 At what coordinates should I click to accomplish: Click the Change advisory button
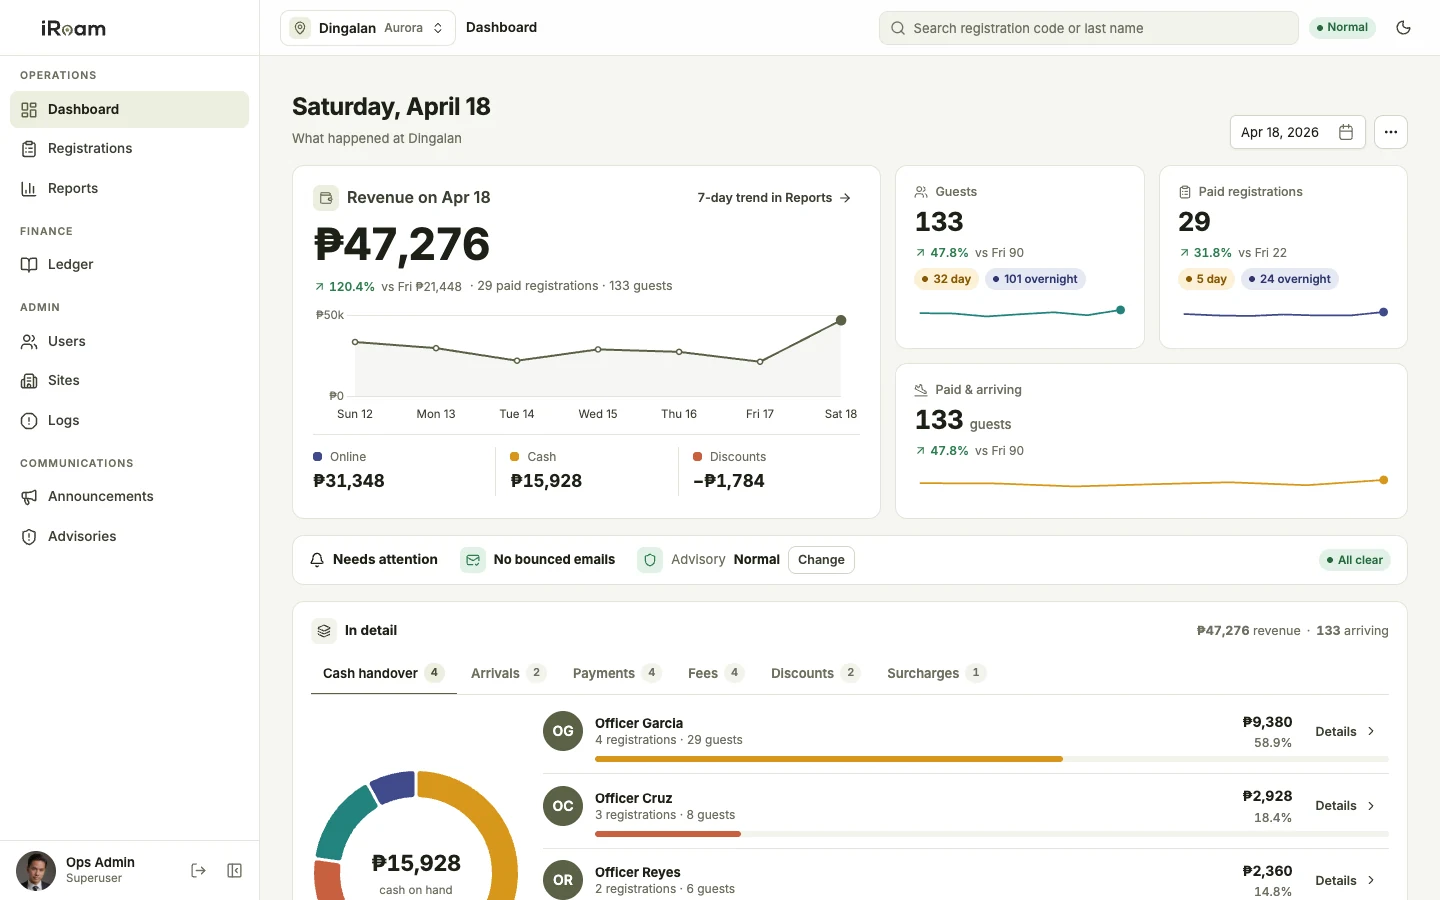point(821,560)
